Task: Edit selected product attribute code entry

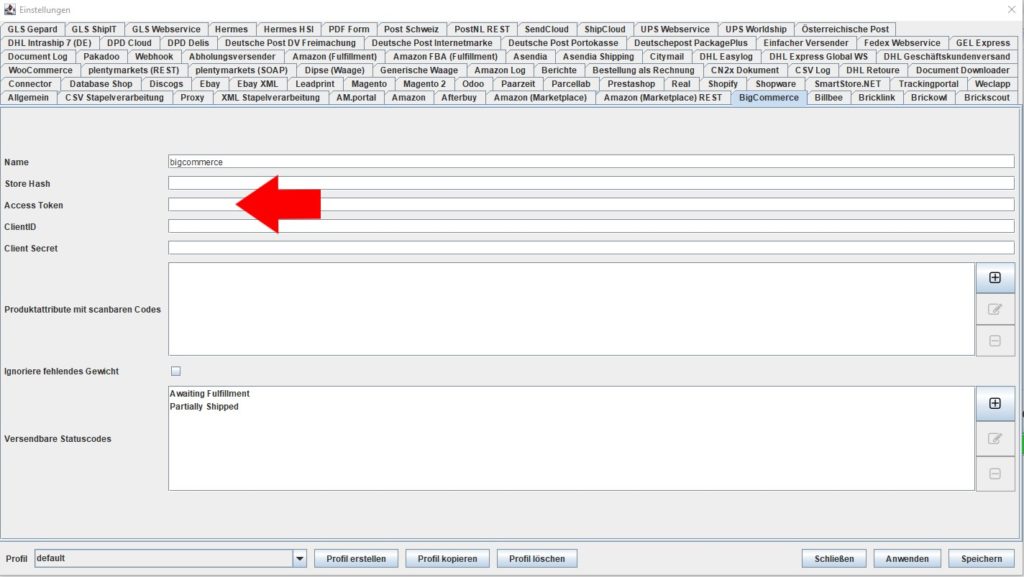Action: [x=995, y=309]
